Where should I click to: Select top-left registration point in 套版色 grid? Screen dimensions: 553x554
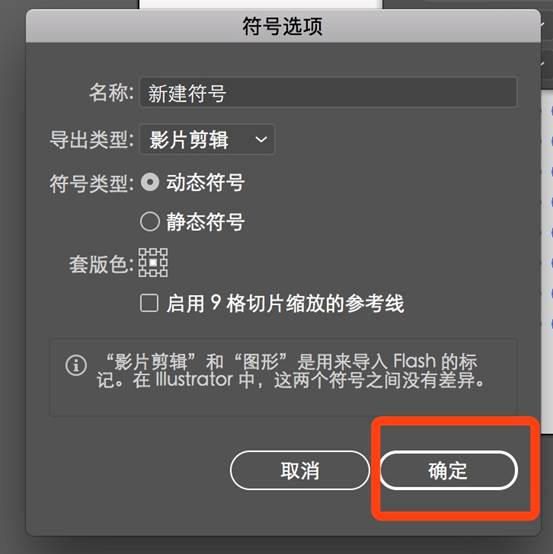142,252
